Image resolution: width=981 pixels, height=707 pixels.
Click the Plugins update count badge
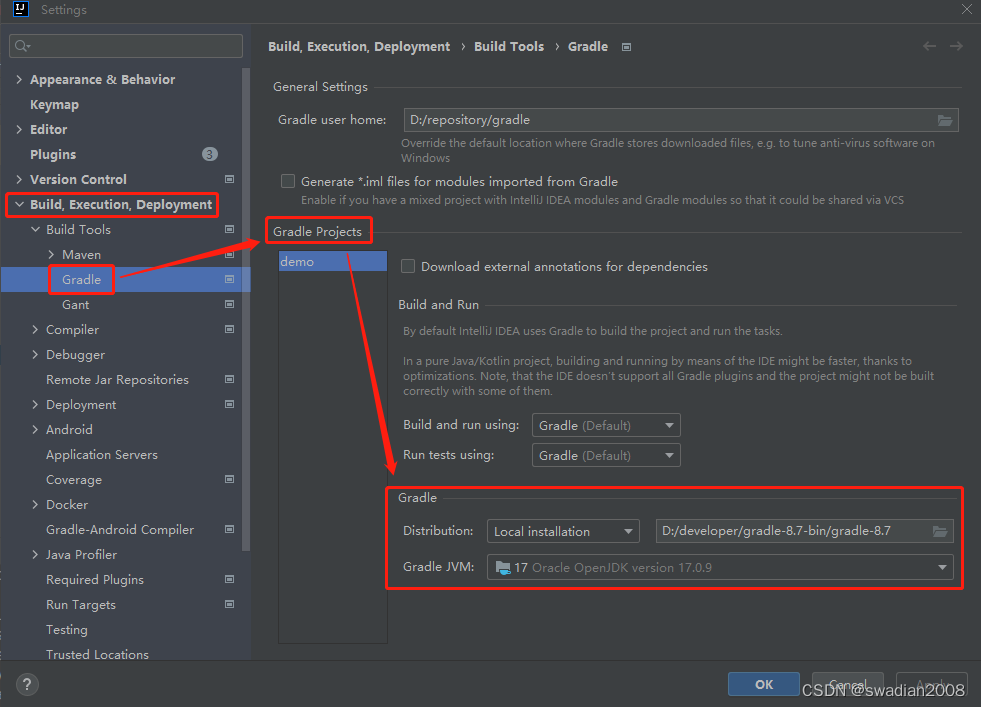click(x=210, y=155)
